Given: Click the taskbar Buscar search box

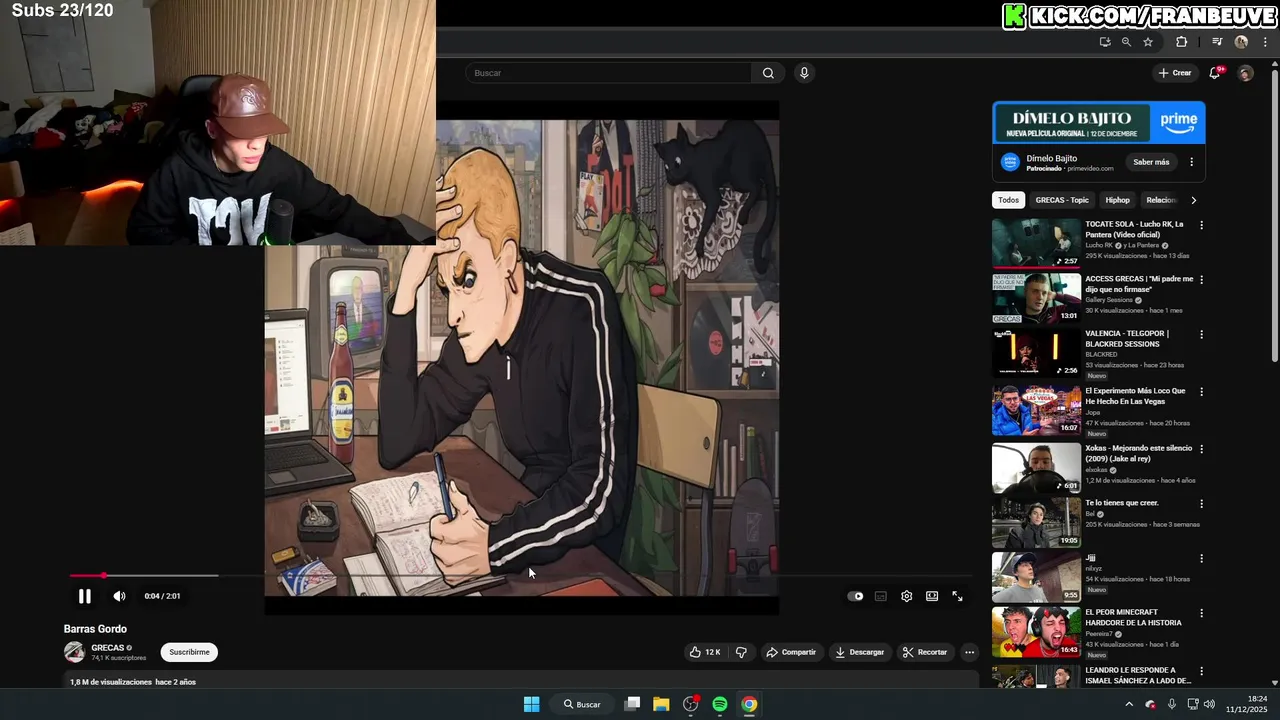Looking at the screenshot, I should click(581, 704).
